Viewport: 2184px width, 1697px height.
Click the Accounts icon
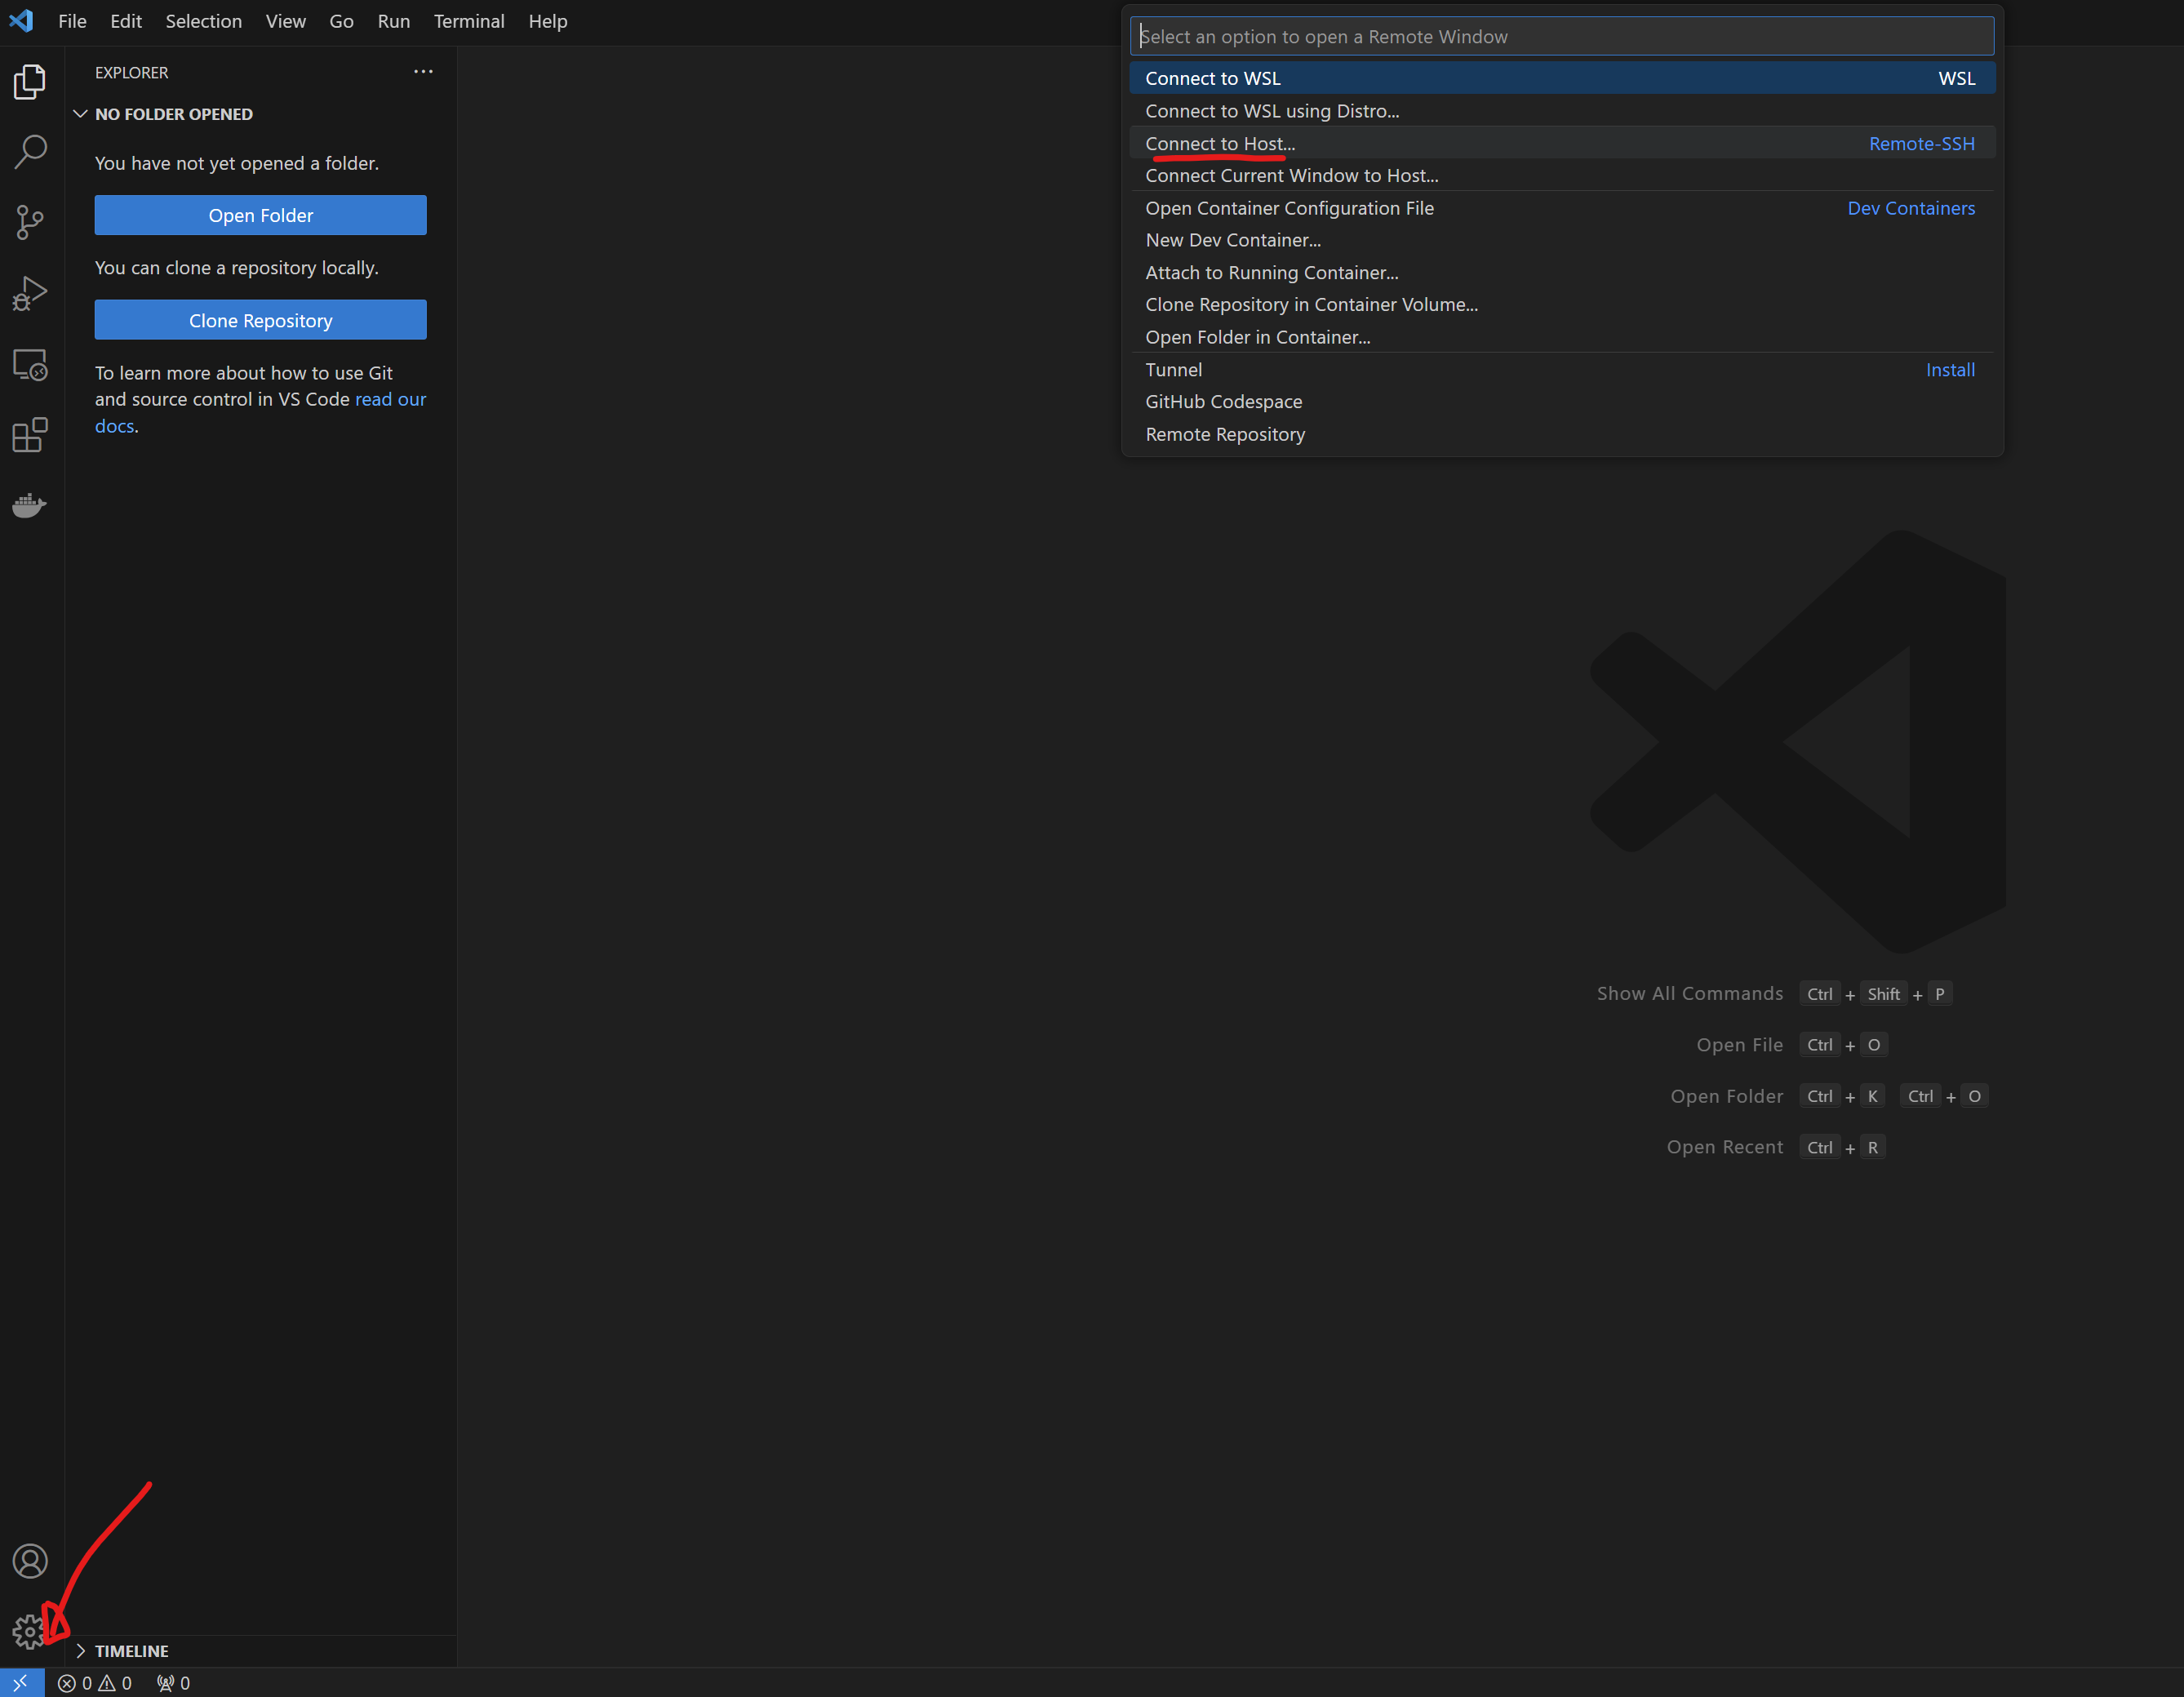click(30, 1561)
